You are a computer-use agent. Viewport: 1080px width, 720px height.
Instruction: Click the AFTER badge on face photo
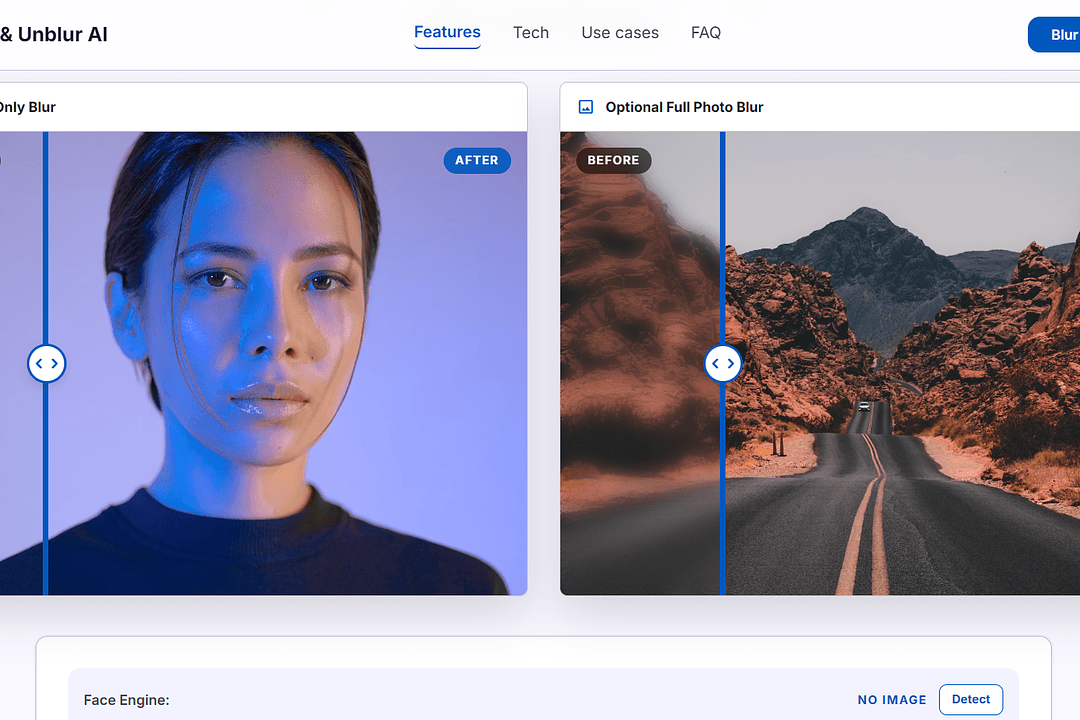tap(477, 161)
